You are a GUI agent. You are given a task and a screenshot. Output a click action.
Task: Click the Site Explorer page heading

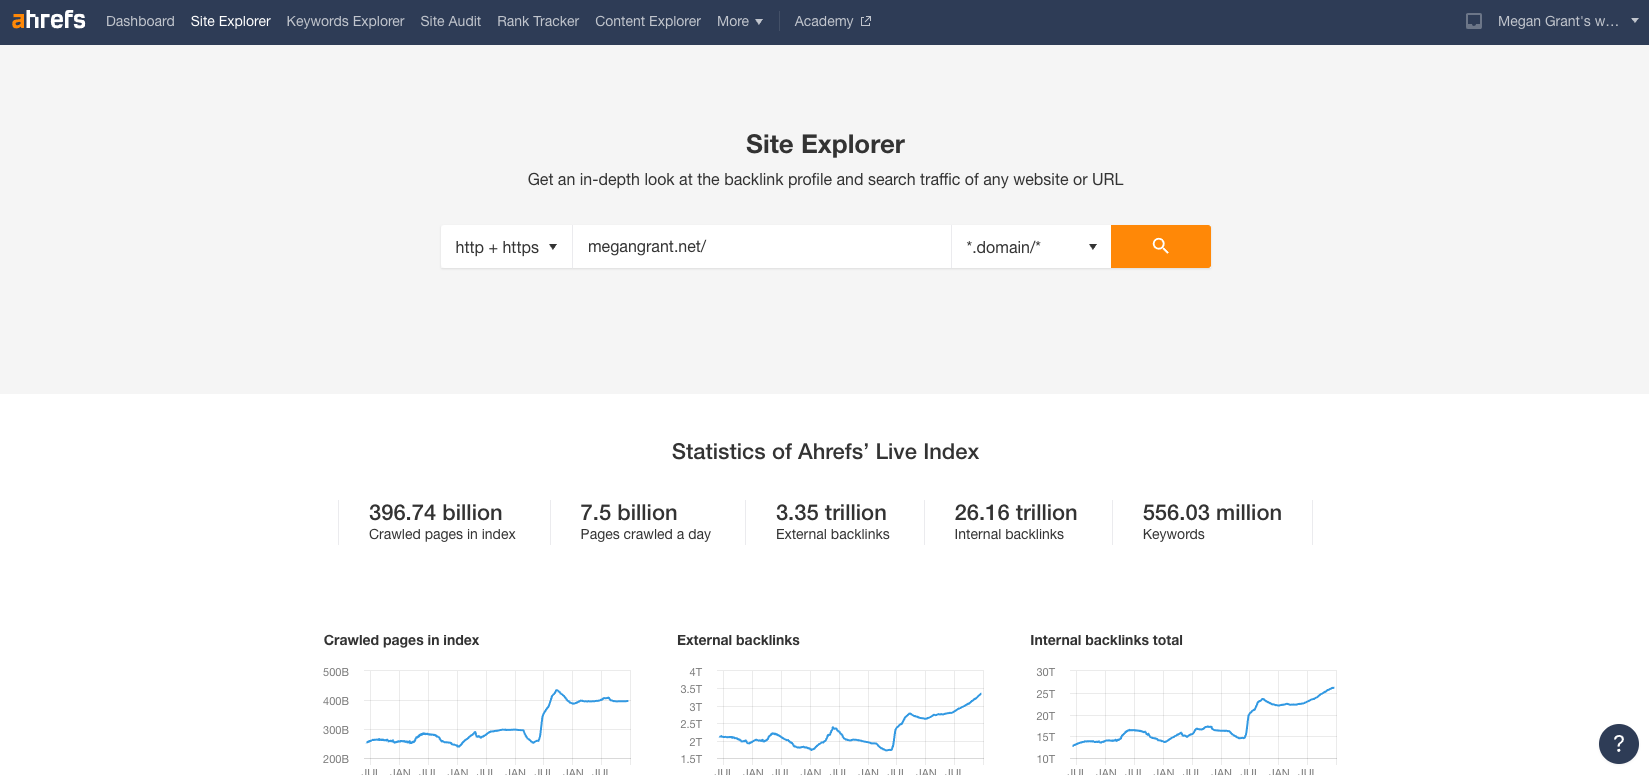pos(825,144)
